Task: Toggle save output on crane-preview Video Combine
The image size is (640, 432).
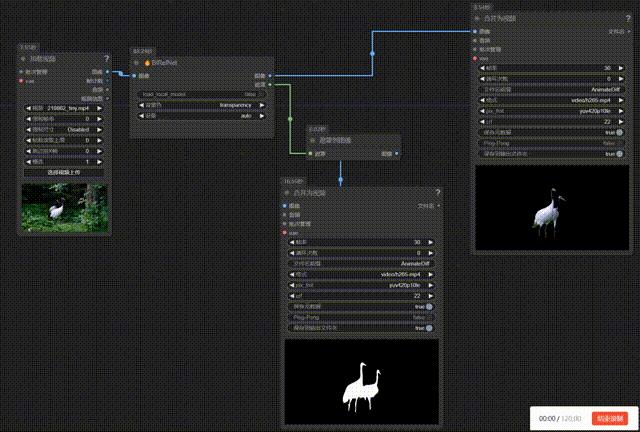Action: 551,154
